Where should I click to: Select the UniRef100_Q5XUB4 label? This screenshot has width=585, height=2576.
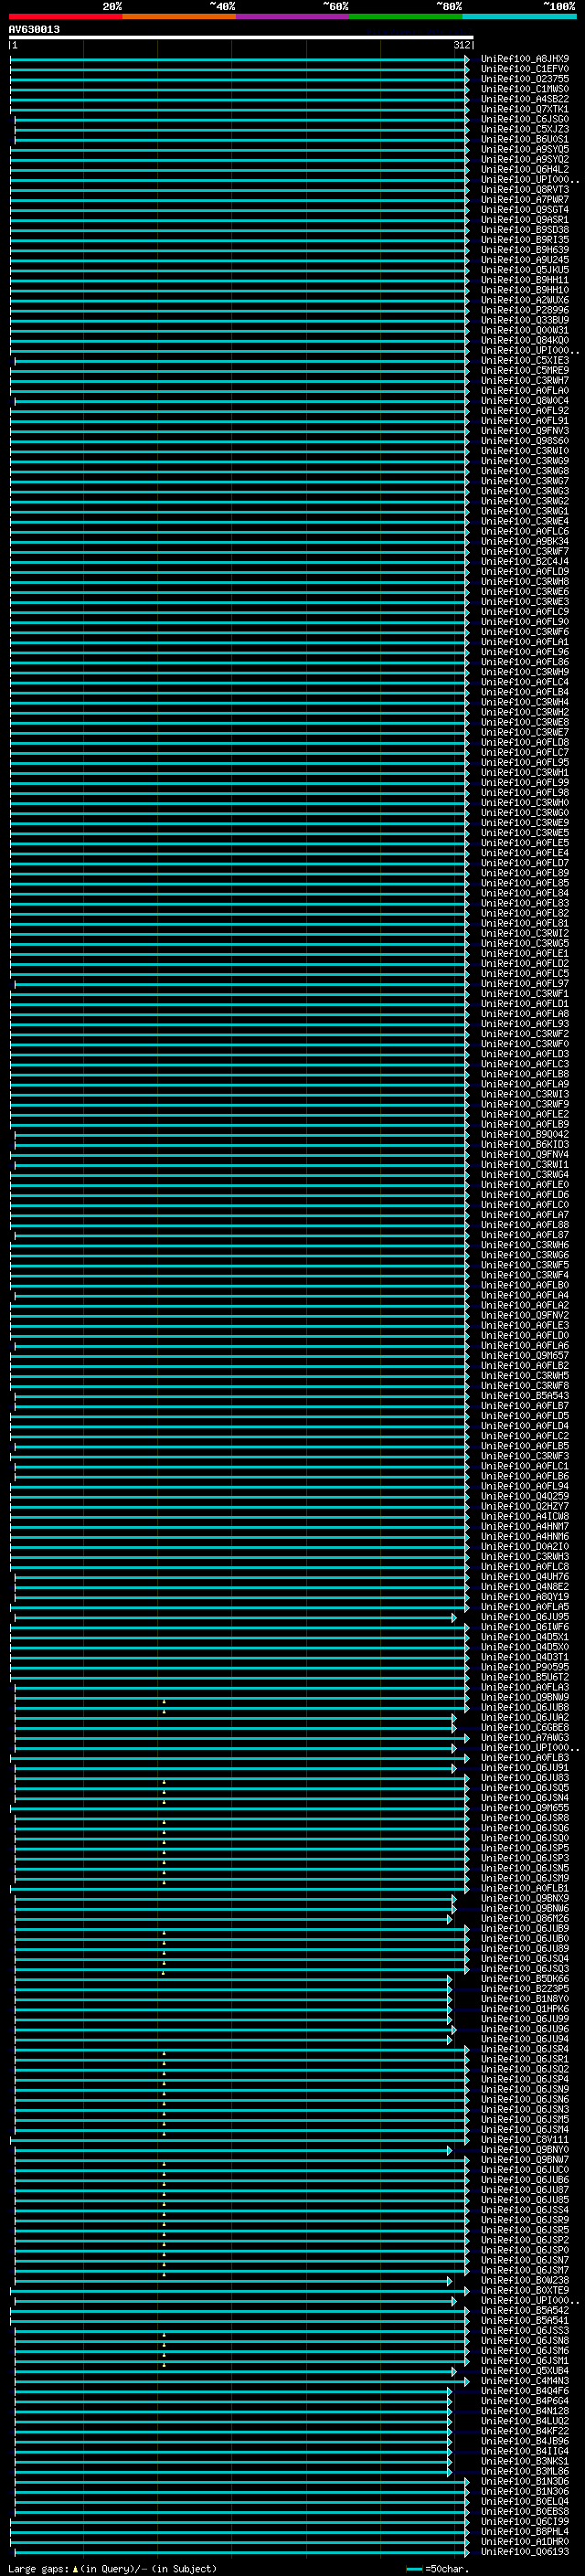[525, 2371]
